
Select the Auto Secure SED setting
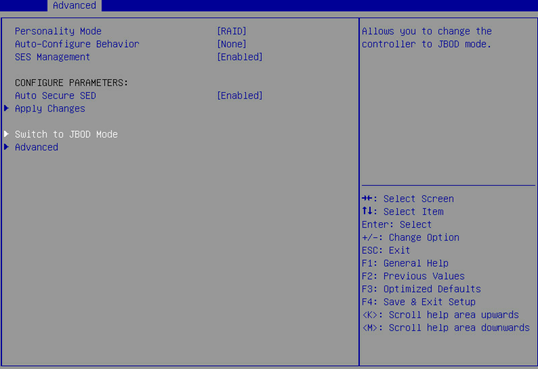point(55,96)
